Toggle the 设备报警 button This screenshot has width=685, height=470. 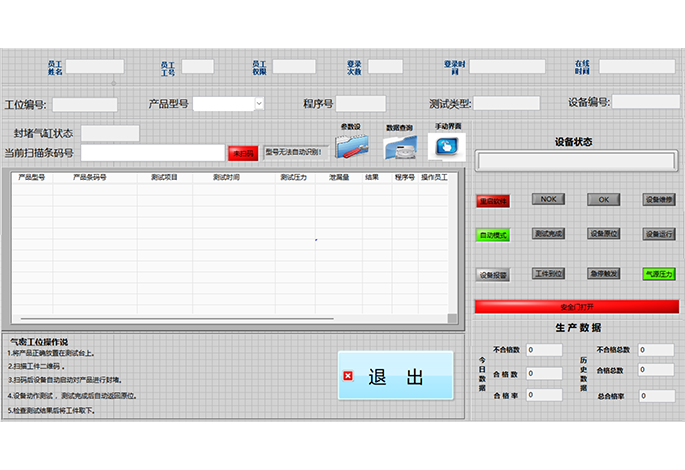(x=493, y=275)
